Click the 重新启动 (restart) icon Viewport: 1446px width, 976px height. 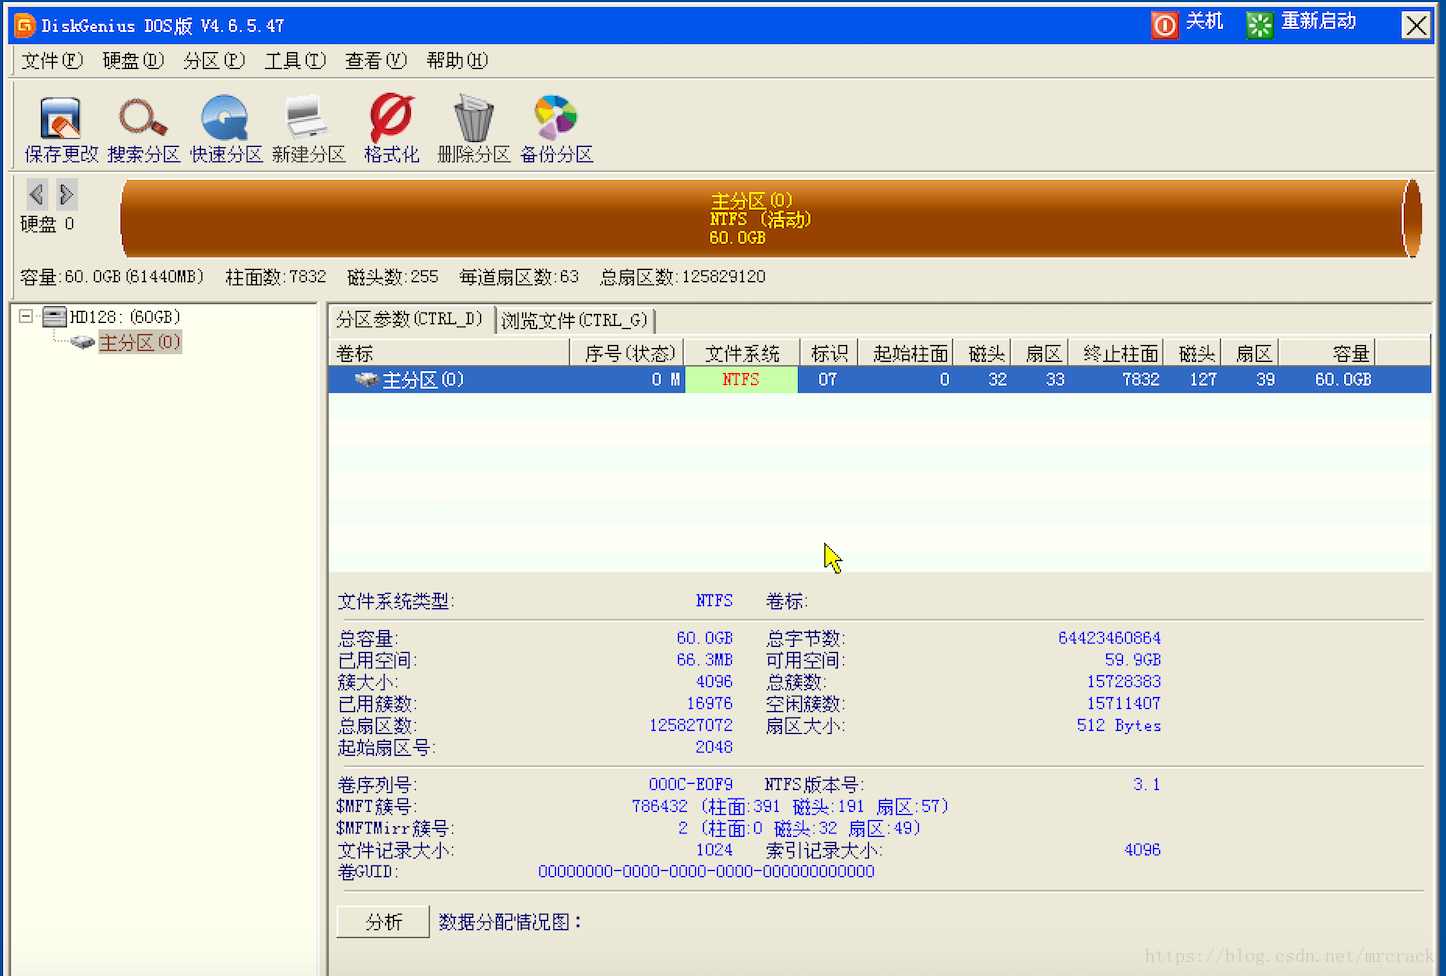[1260, 24]
